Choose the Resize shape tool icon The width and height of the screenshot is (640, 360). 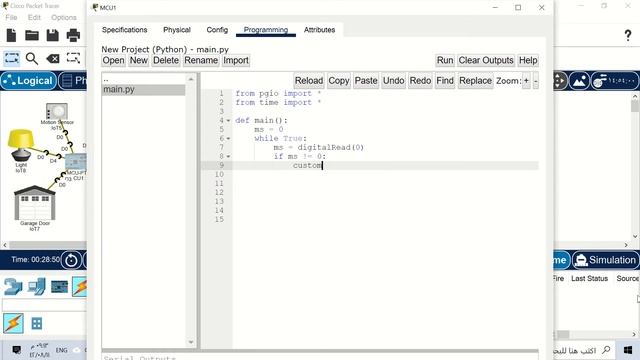73,58
